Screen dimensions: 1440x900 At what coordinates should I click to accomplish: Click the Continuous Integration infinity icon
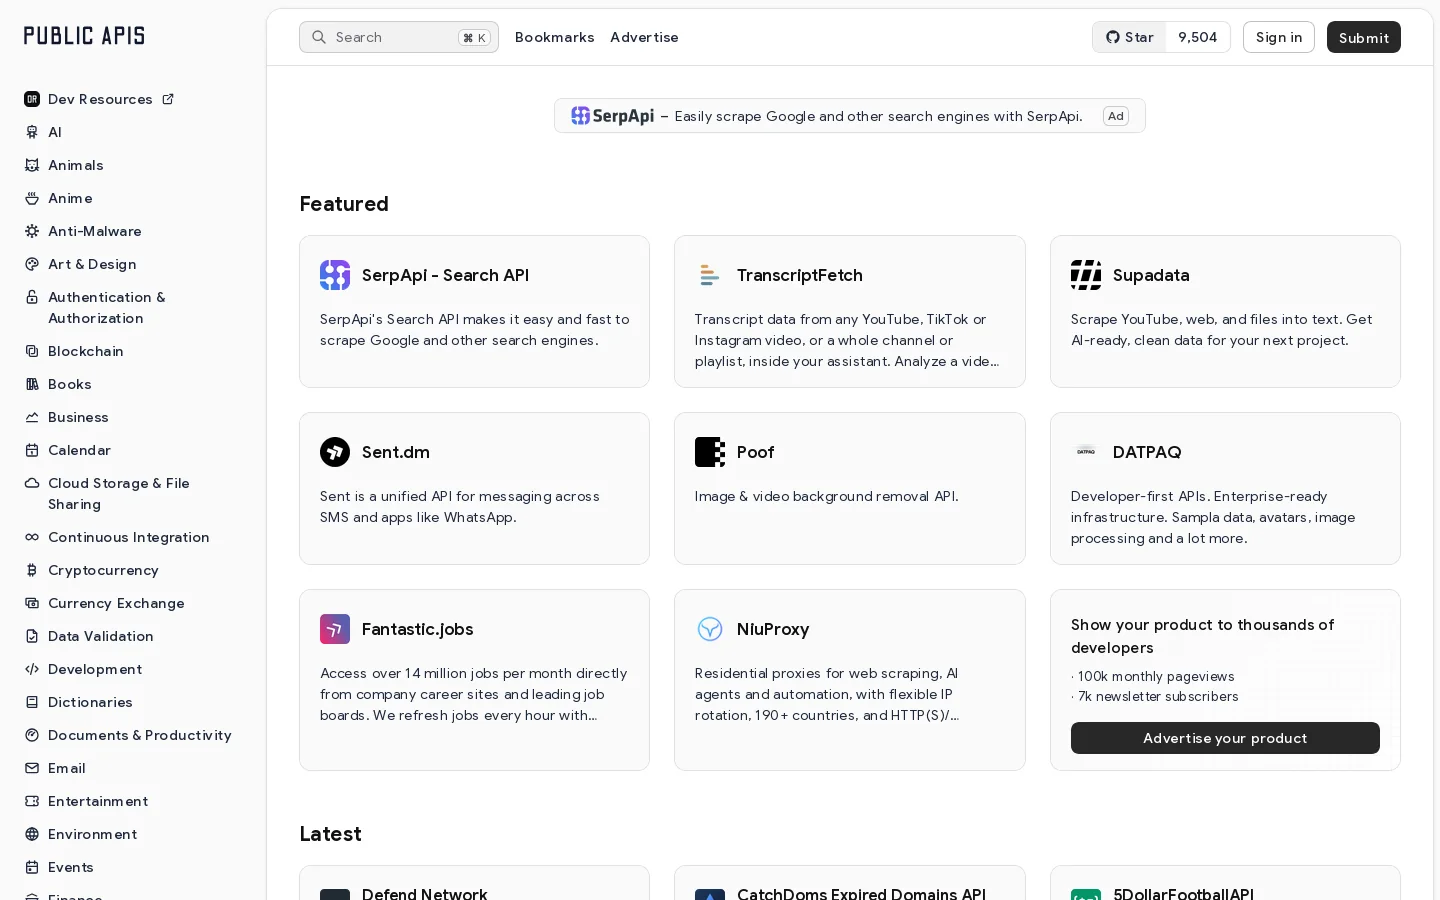pos(32,537)
